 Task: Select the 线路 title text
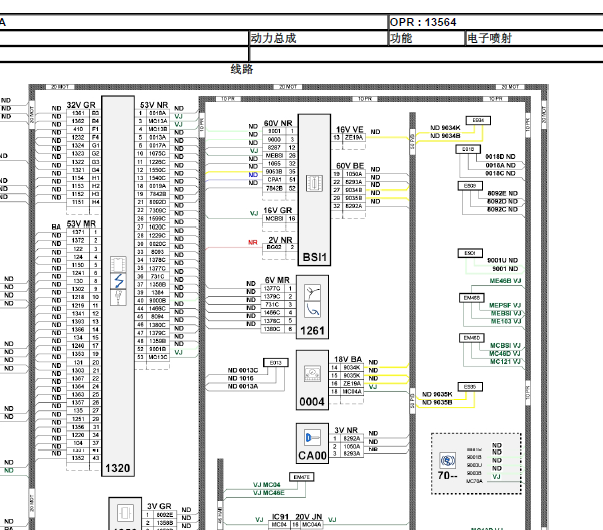point(242,69)
